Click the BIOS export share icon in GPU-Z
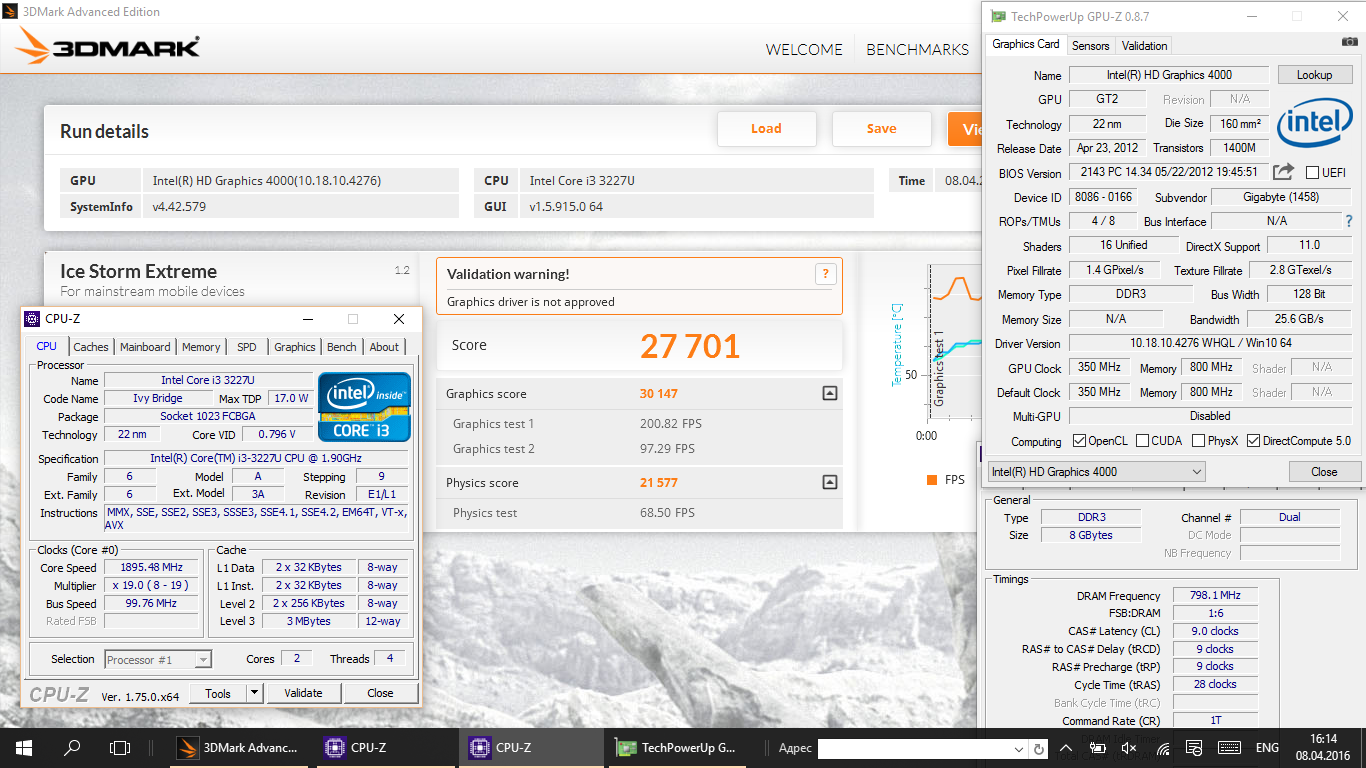This screenshot has height=768, width=1366. click(1283, 172)
